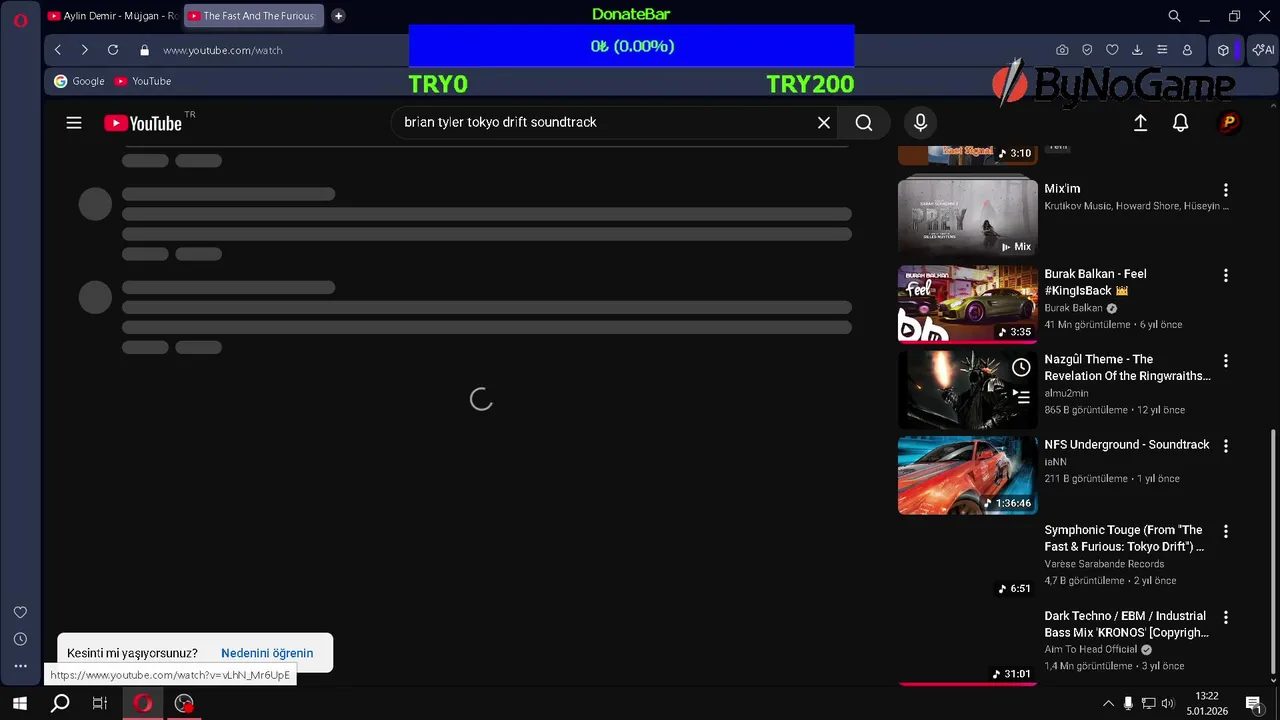Start voice search with microphone icon
The height and width of the screenshot is (720, 1280).
coord(921,122)
